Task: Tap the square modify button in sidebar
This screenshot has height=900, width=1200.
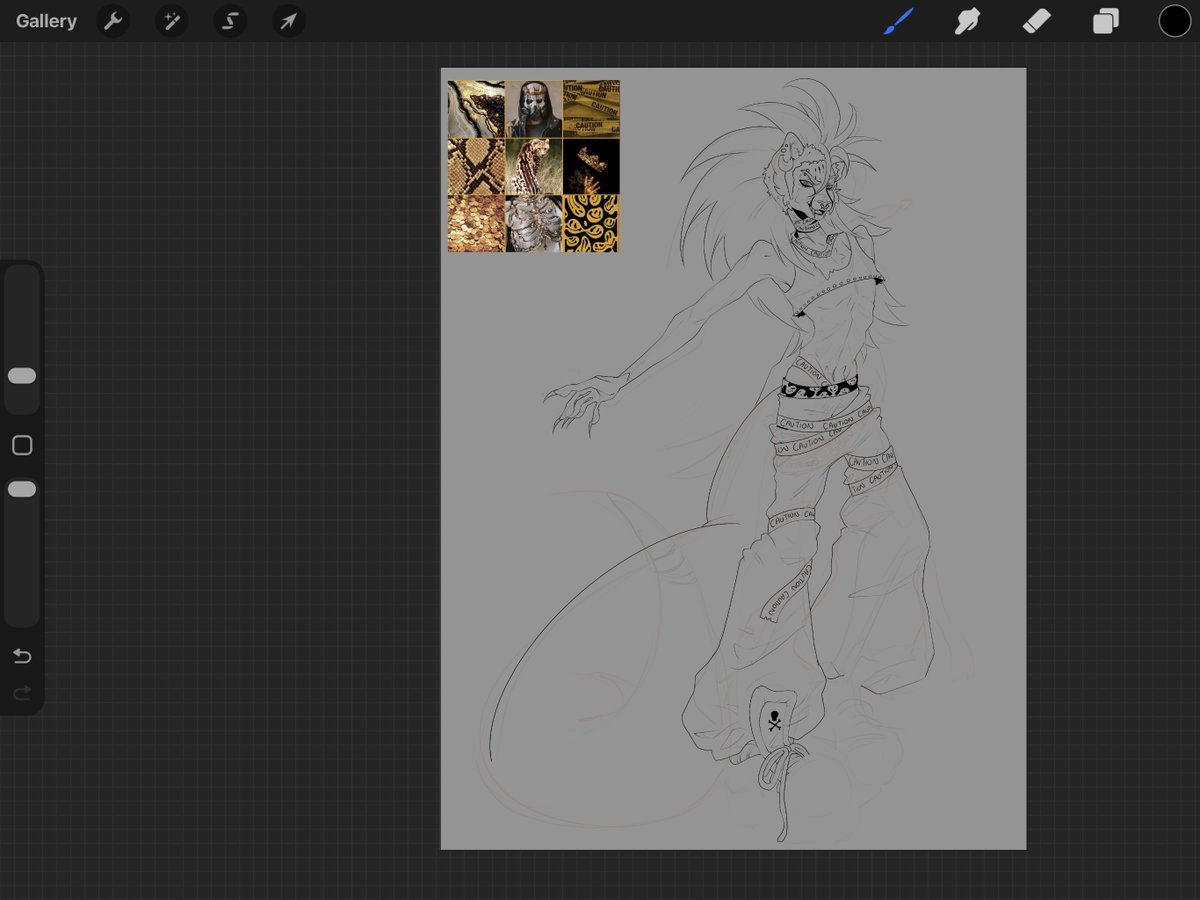Action: tap(22, 445)
